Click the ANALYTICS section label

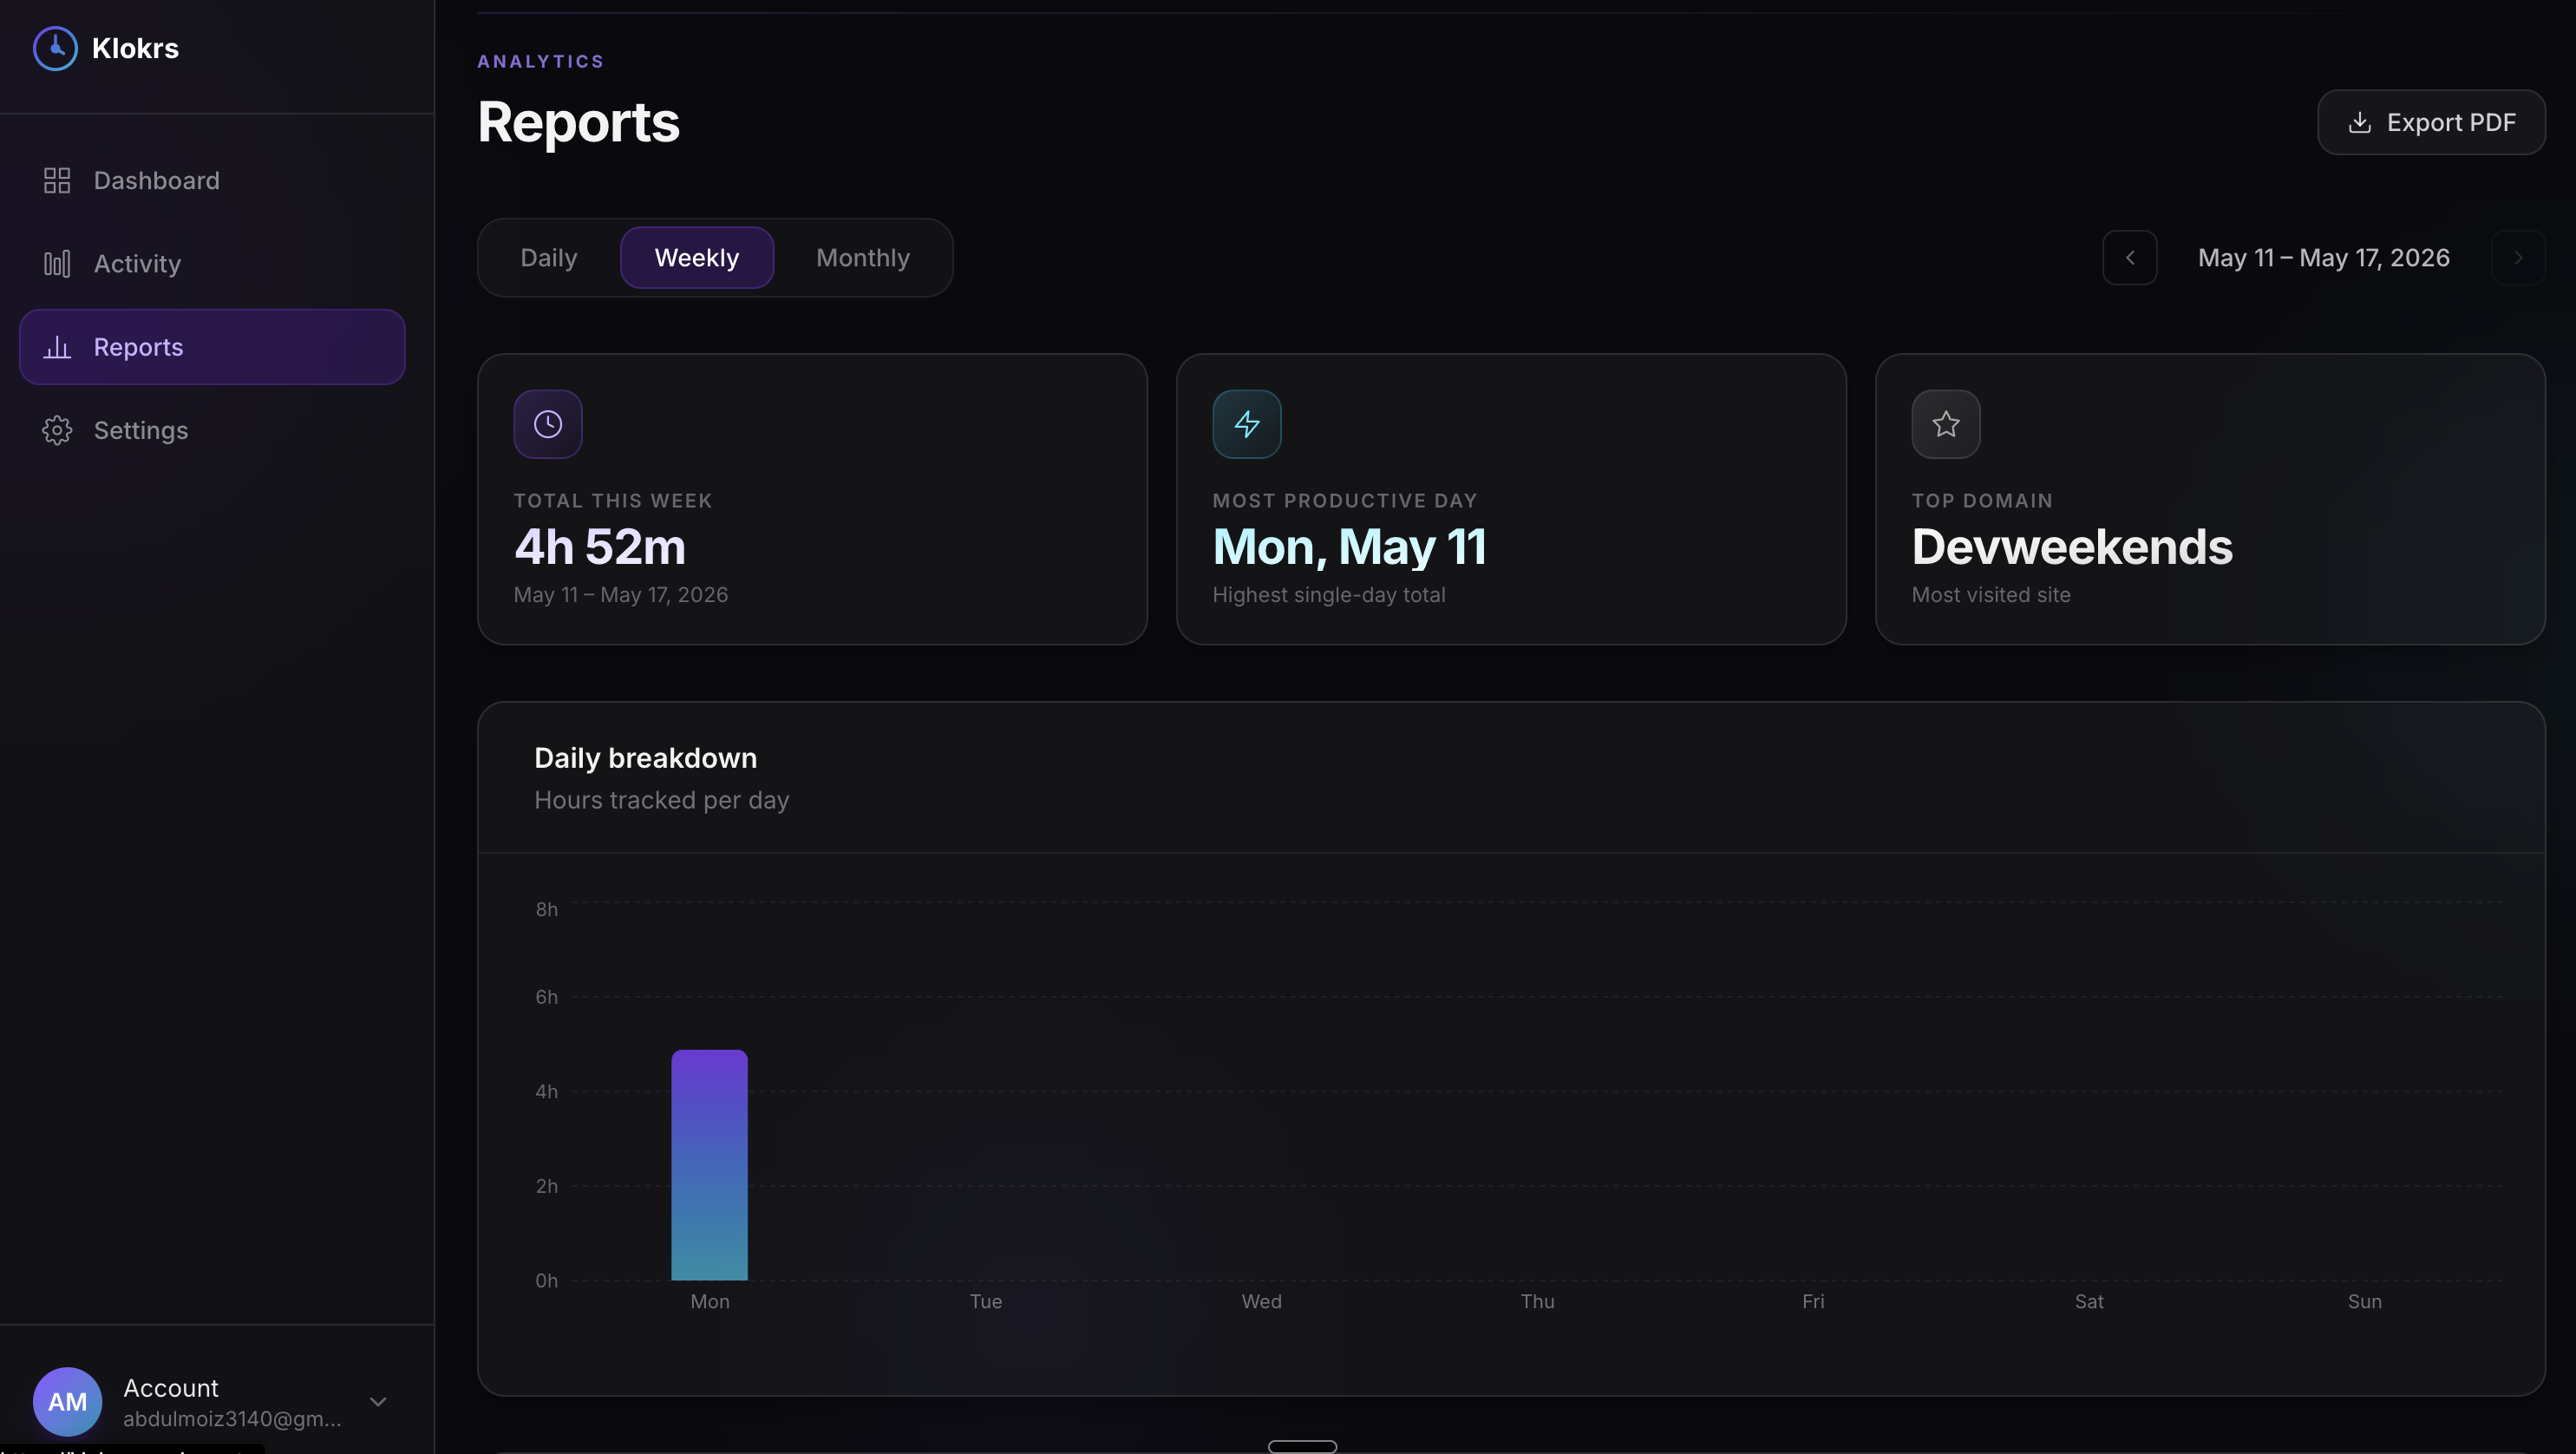[x=540, y=61]
